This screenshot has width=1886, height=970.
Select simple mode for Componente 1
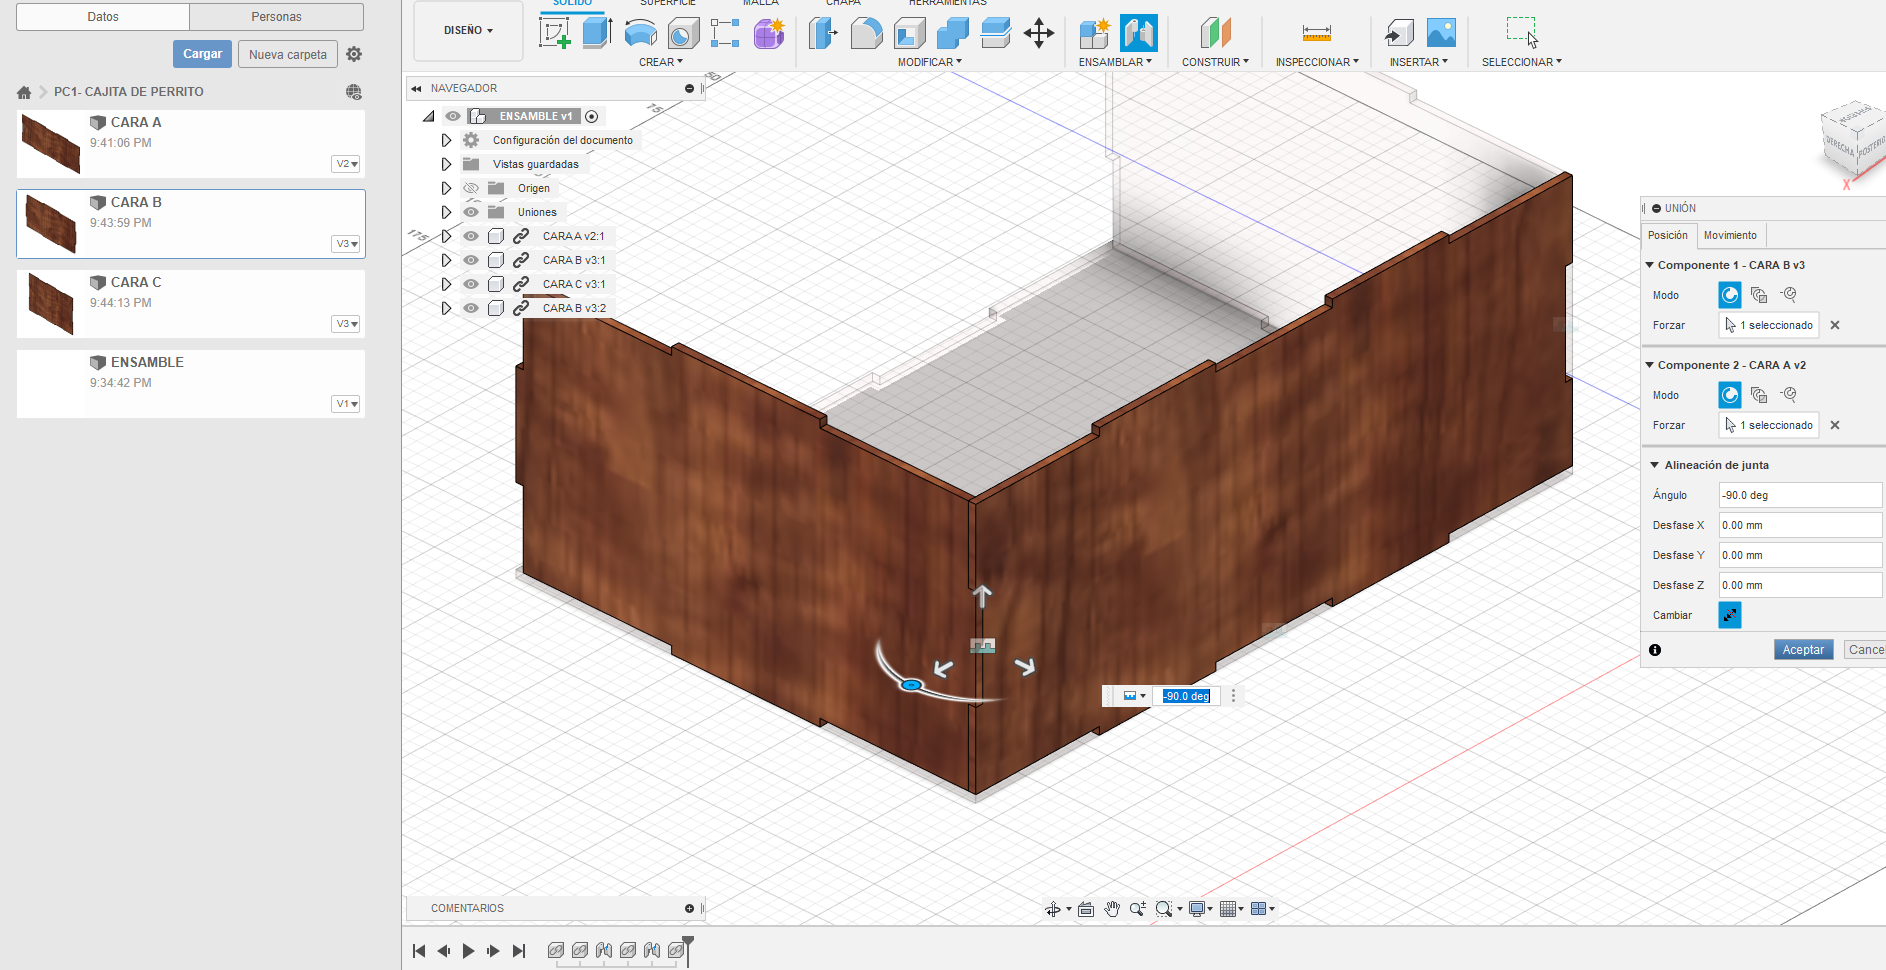(x=1730, y=295)
